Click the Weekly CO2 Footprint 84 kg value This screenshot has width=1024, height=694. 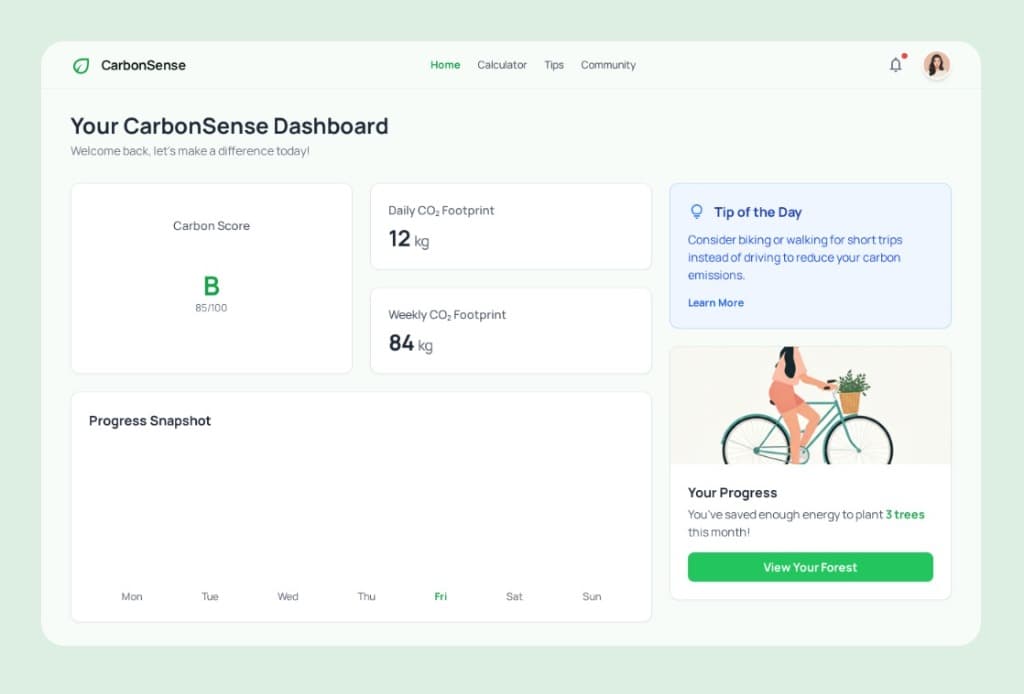410,343
